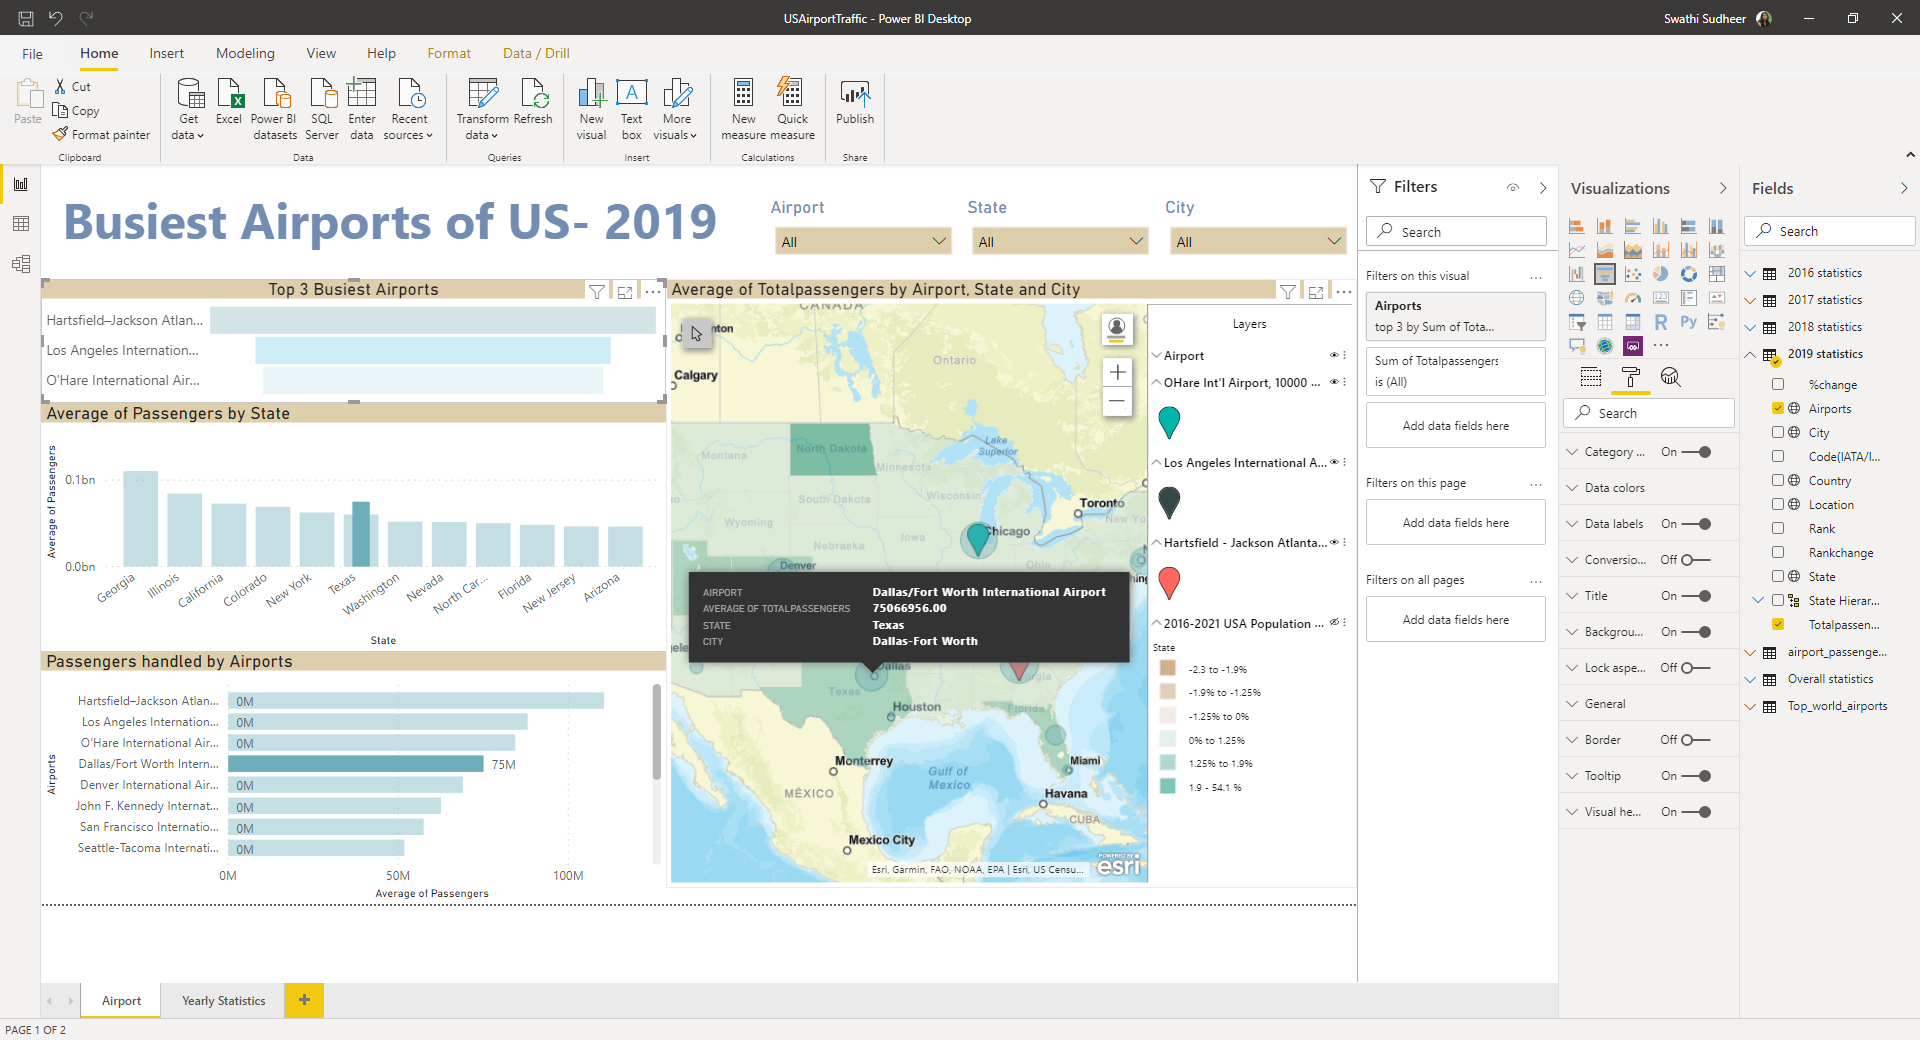The width and height of the screenshot is (1920, 1040).
Task: Click Format painter in Clipboard group
Action: (x=101, y=135)
